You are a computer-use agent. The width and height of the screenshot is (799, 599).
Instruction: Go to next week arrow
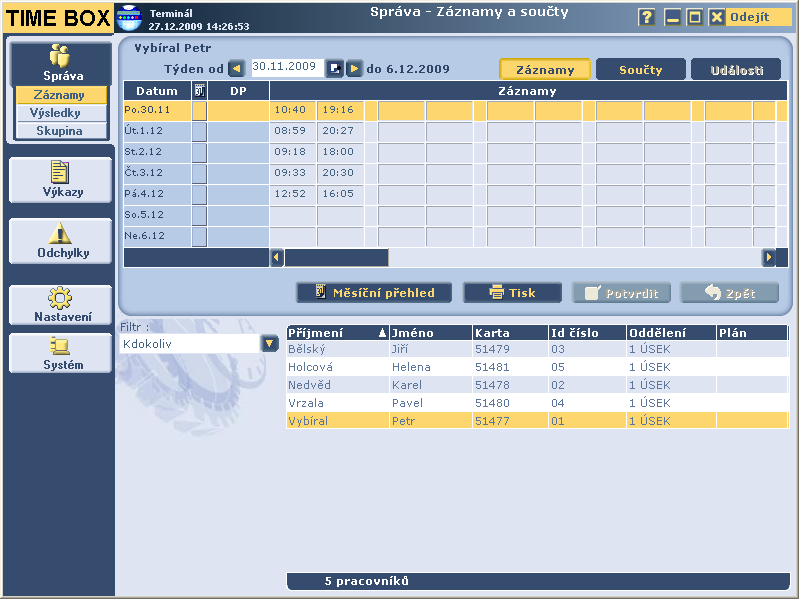coord(354,68)
